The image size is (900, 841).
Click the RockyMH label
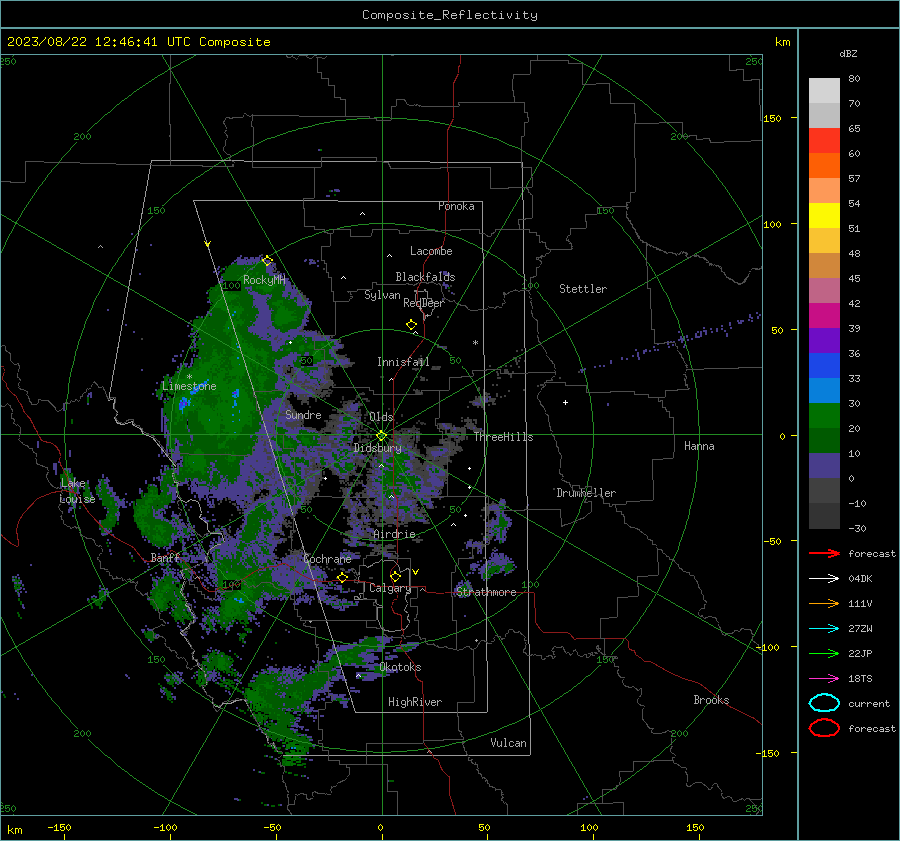point(264,280)
